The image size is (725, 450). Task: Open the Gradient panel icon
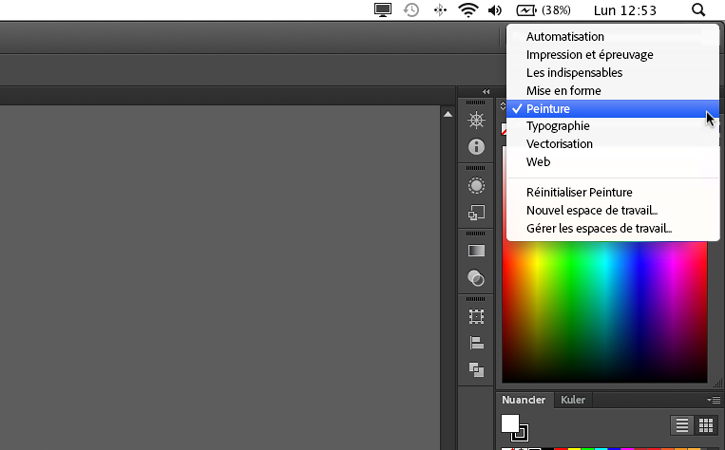476,251
